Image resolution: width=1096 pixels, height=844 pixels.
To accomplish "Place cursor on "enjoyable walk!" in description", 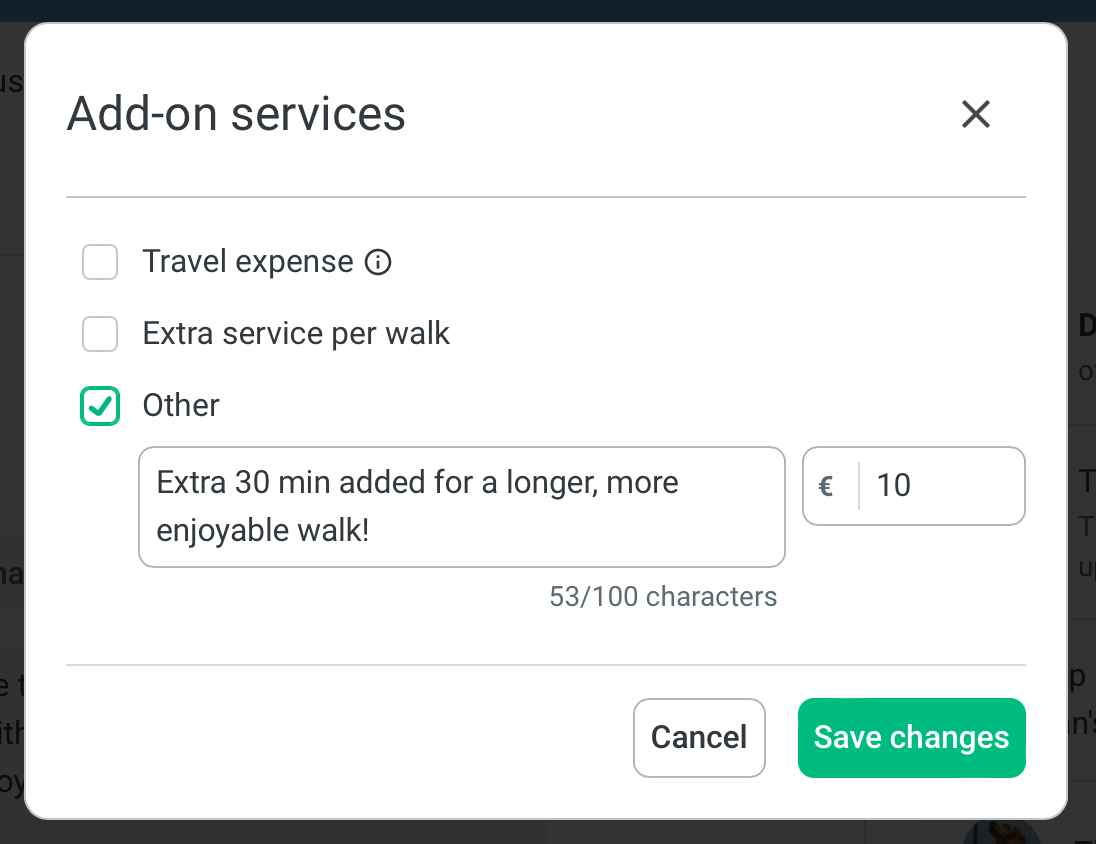I will 263,530.
